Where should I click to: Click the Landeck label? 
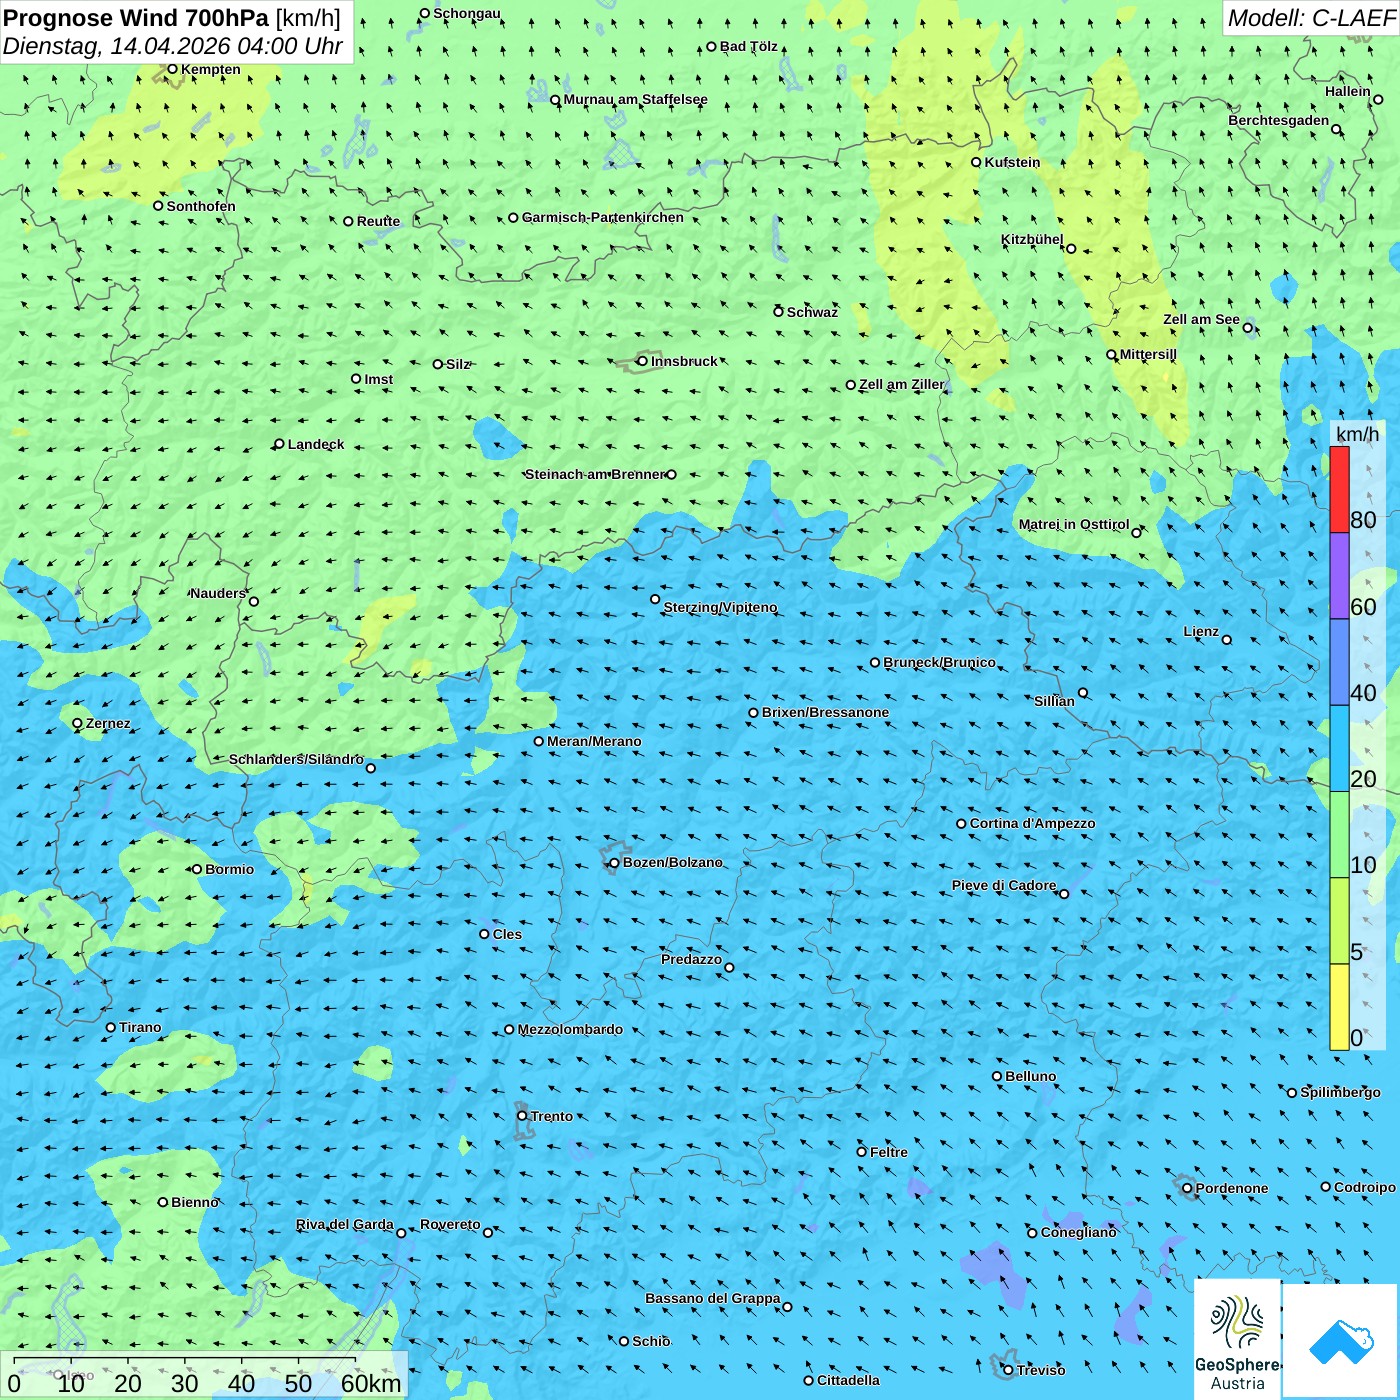[316, 444]
